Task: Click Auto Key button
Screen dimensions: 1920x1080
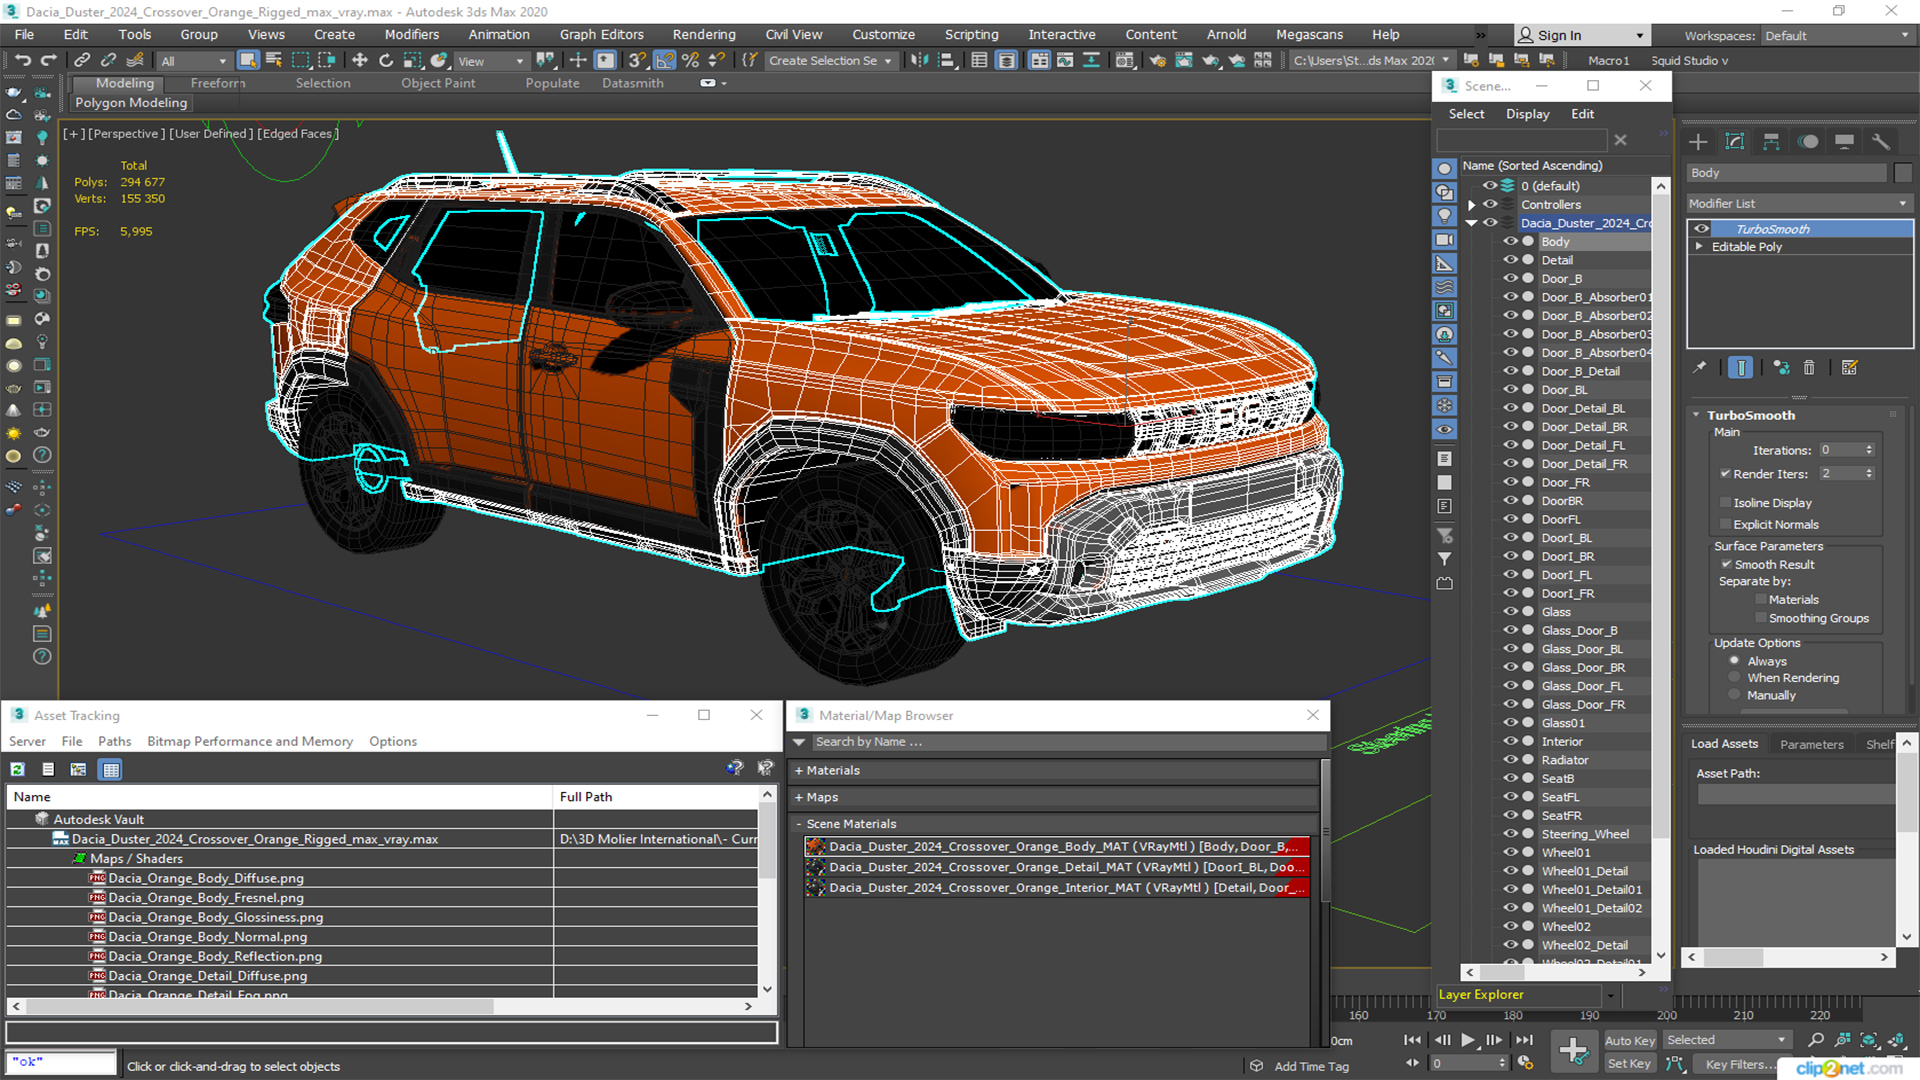Action: click(1629, 1040)
